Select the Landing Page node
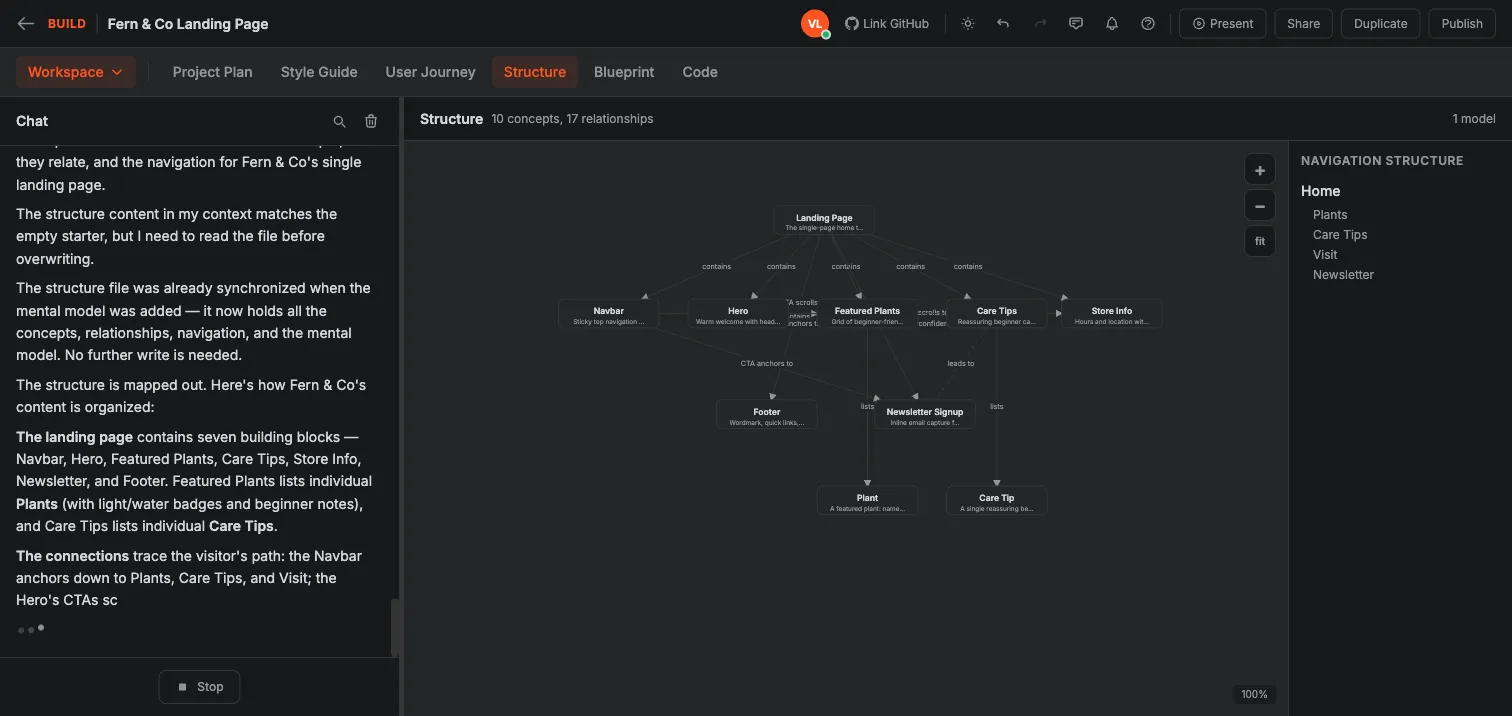The width and height of the screenshot is (1512, 716). (824, 221)
